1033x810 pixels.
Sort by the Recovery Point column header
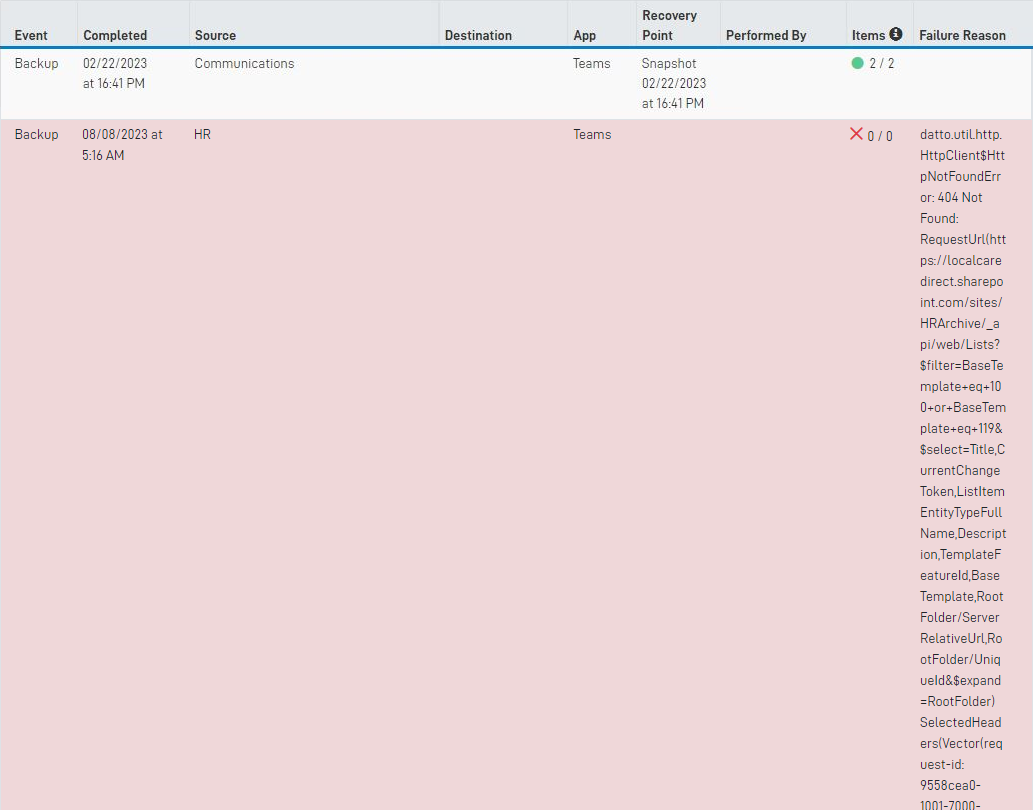[x=669, y=25]
